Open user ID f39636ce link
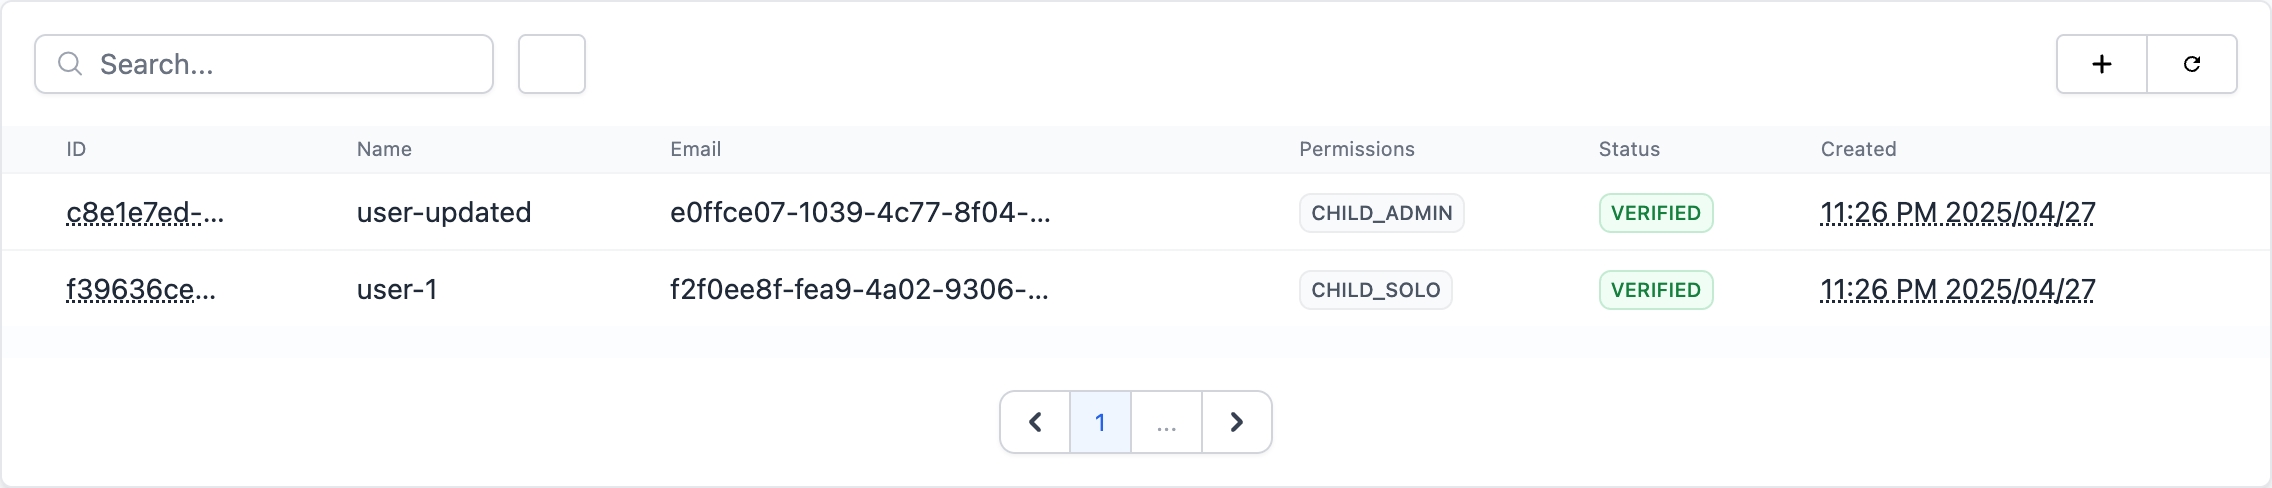 coord(141,289)
